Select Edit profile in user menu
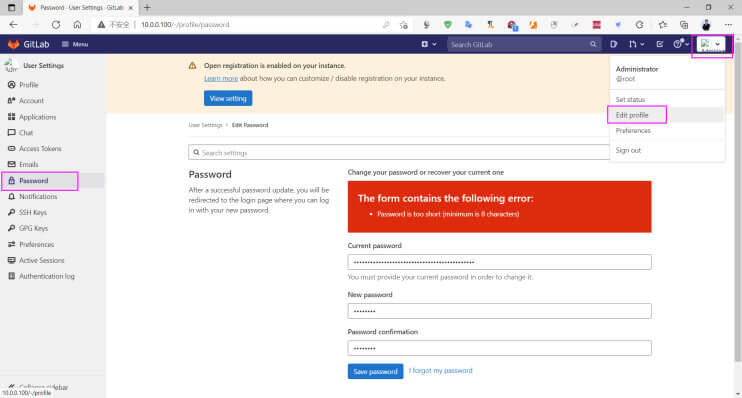The height and width of the screenshot is (398, 742). 632,115
